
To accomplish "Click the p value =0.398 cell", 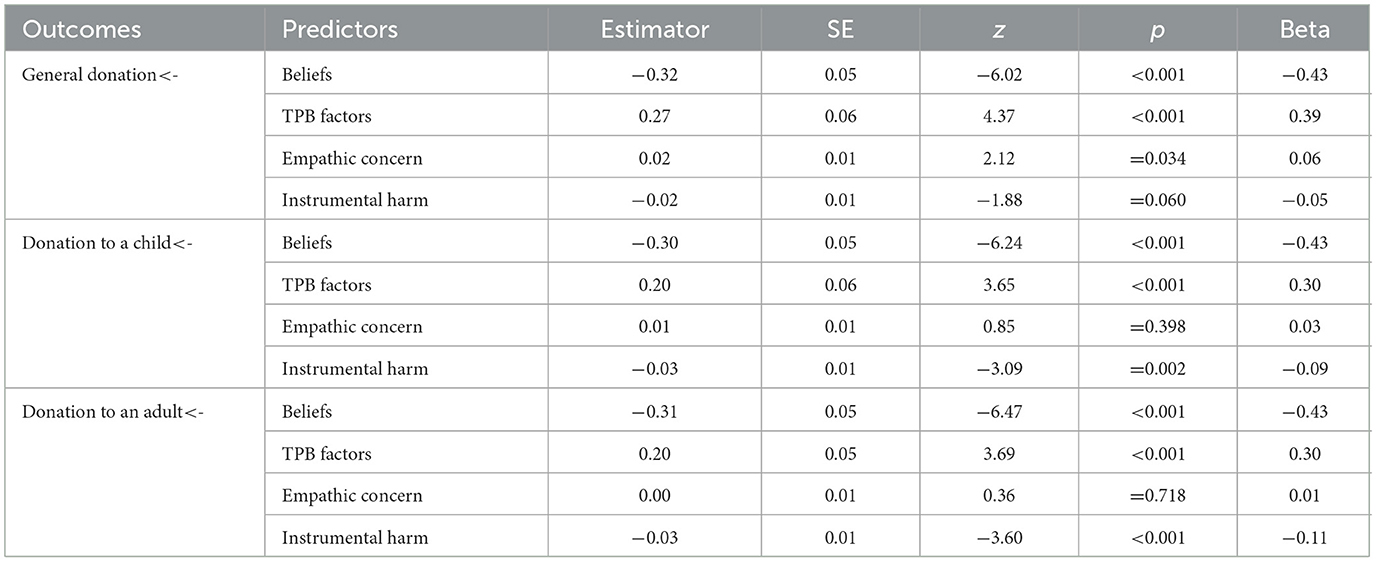I will 1157,327.
